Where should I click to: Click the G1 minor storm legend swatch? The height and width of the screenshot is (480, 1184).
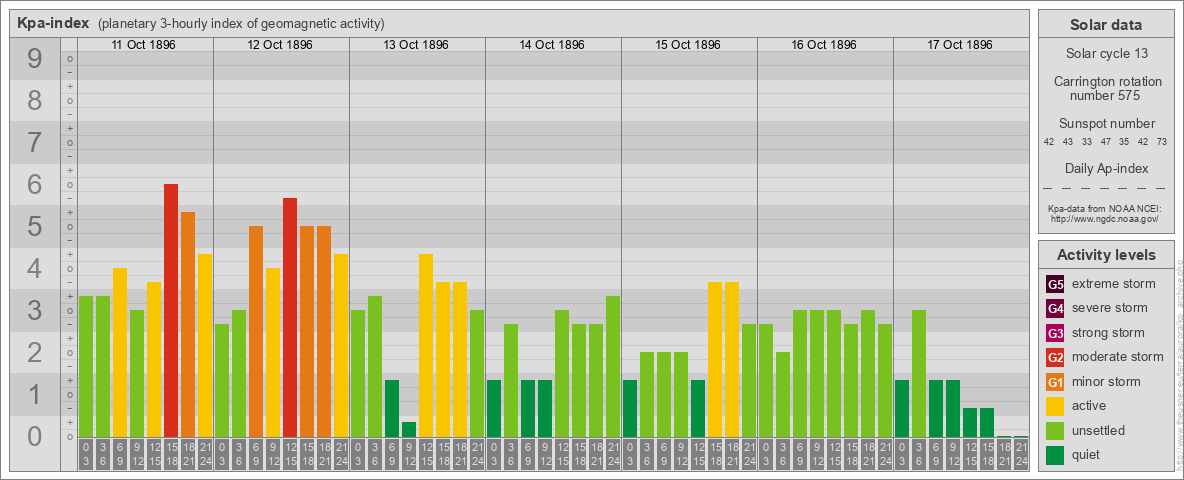pyautogui.click(x=1055, y=382)
